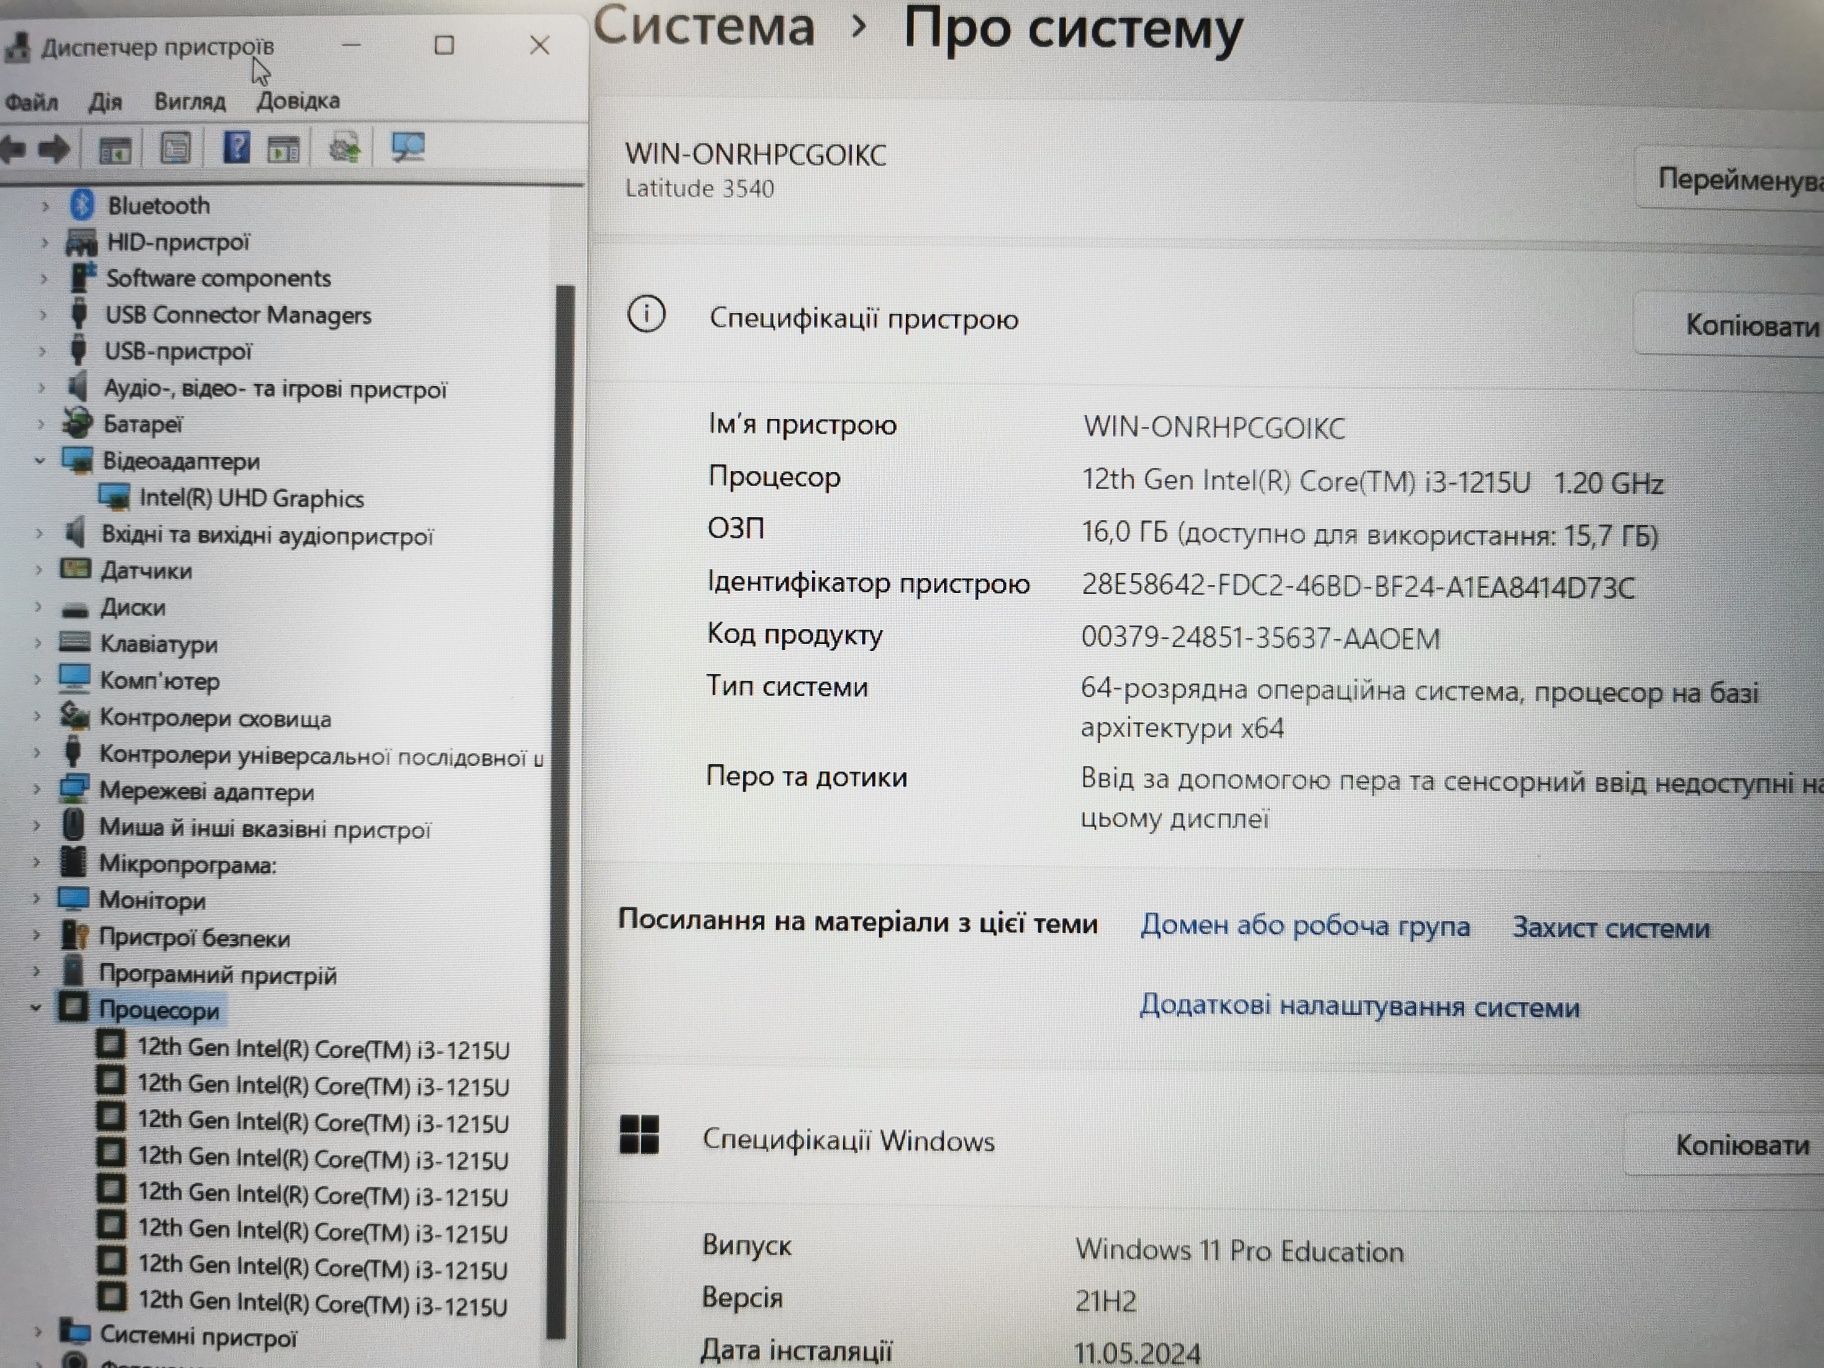Select the Контролери сховища icon

[75, 716]
